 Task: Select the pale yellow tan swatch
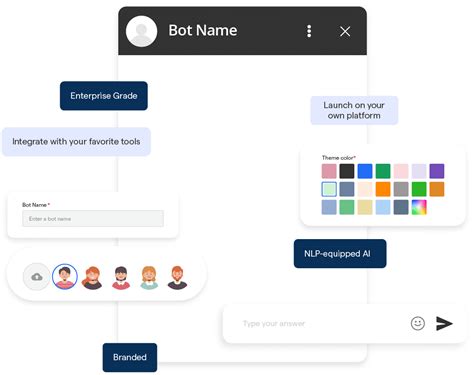(365, 207)
